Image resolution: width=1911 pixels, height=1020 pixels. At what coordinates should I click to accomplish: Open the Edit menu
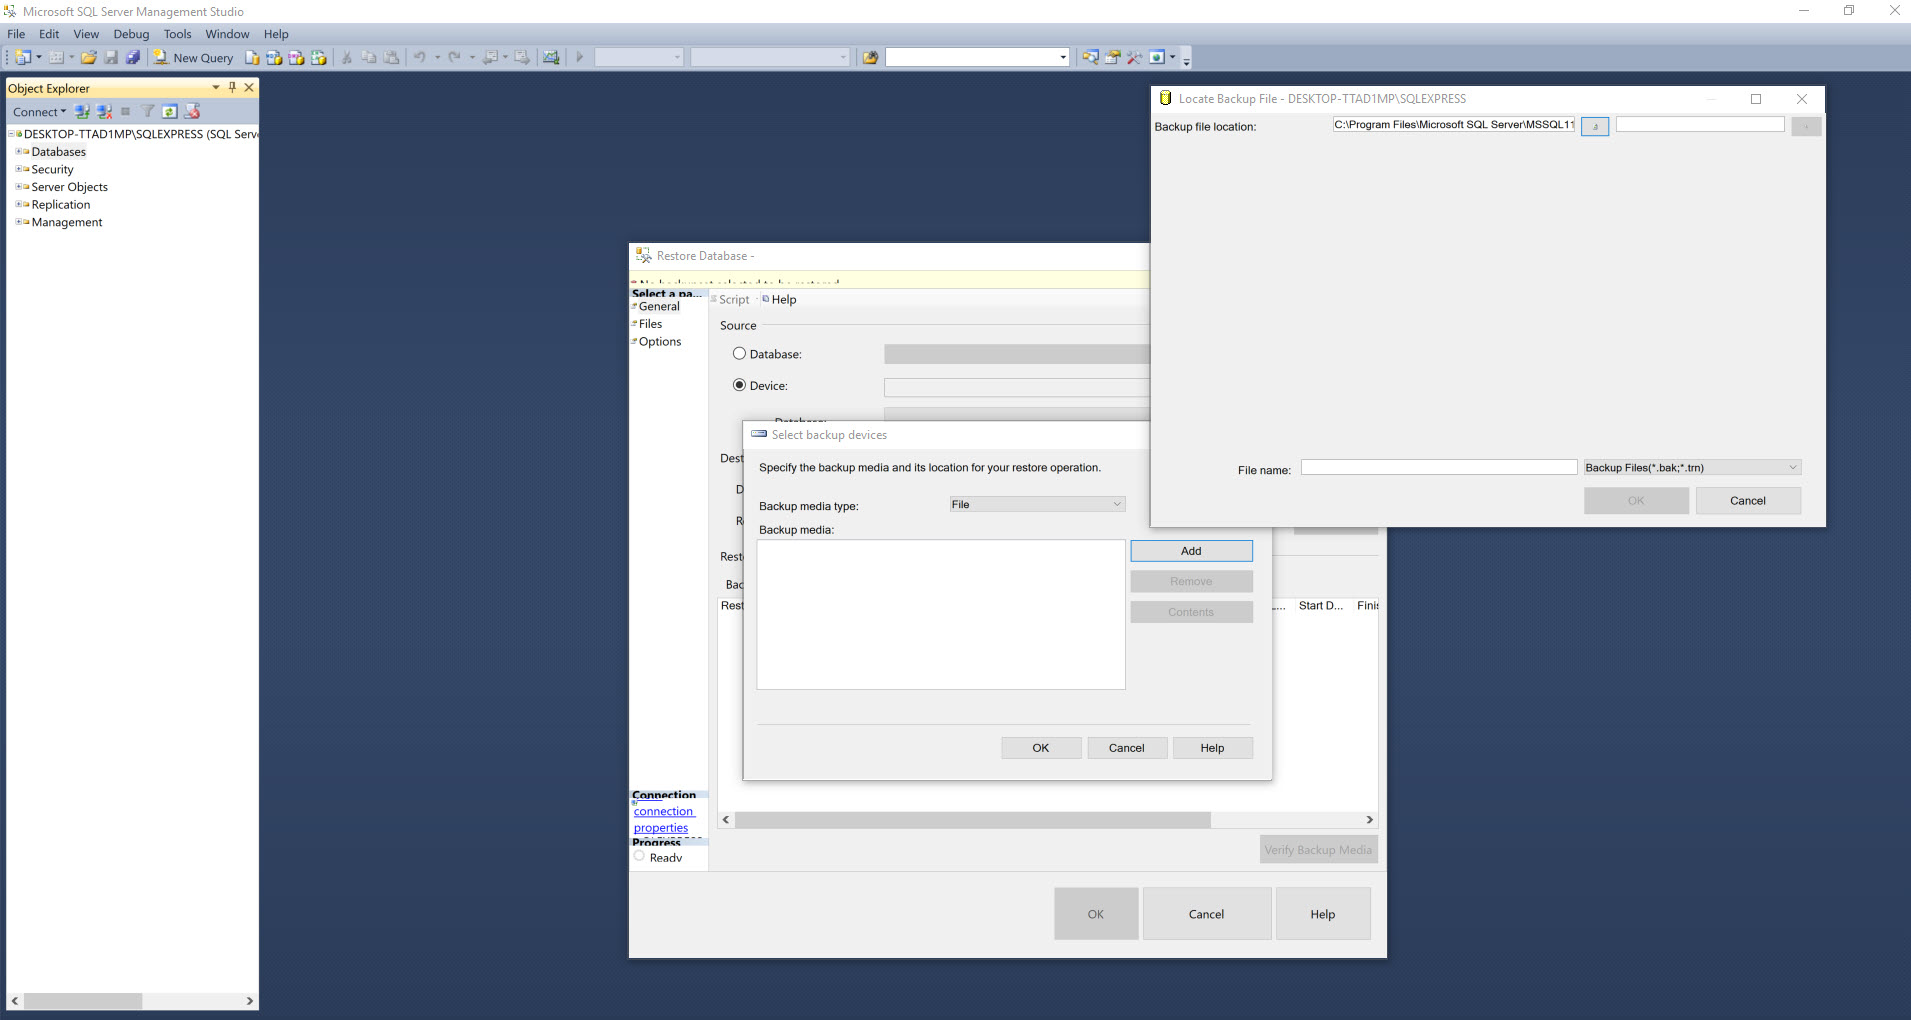click(x=49, y=34)
